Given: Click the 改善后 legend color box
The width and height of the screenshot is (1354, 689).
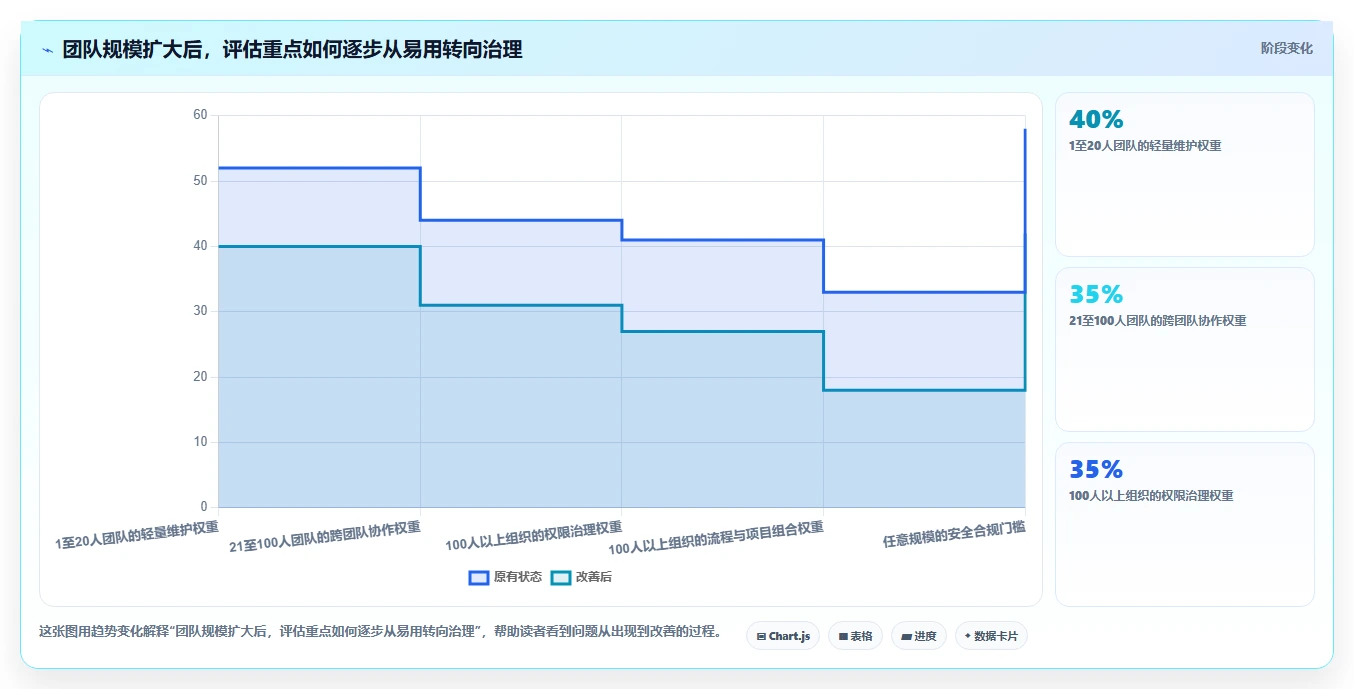Looking at the screenshot, I should point(562,577).
